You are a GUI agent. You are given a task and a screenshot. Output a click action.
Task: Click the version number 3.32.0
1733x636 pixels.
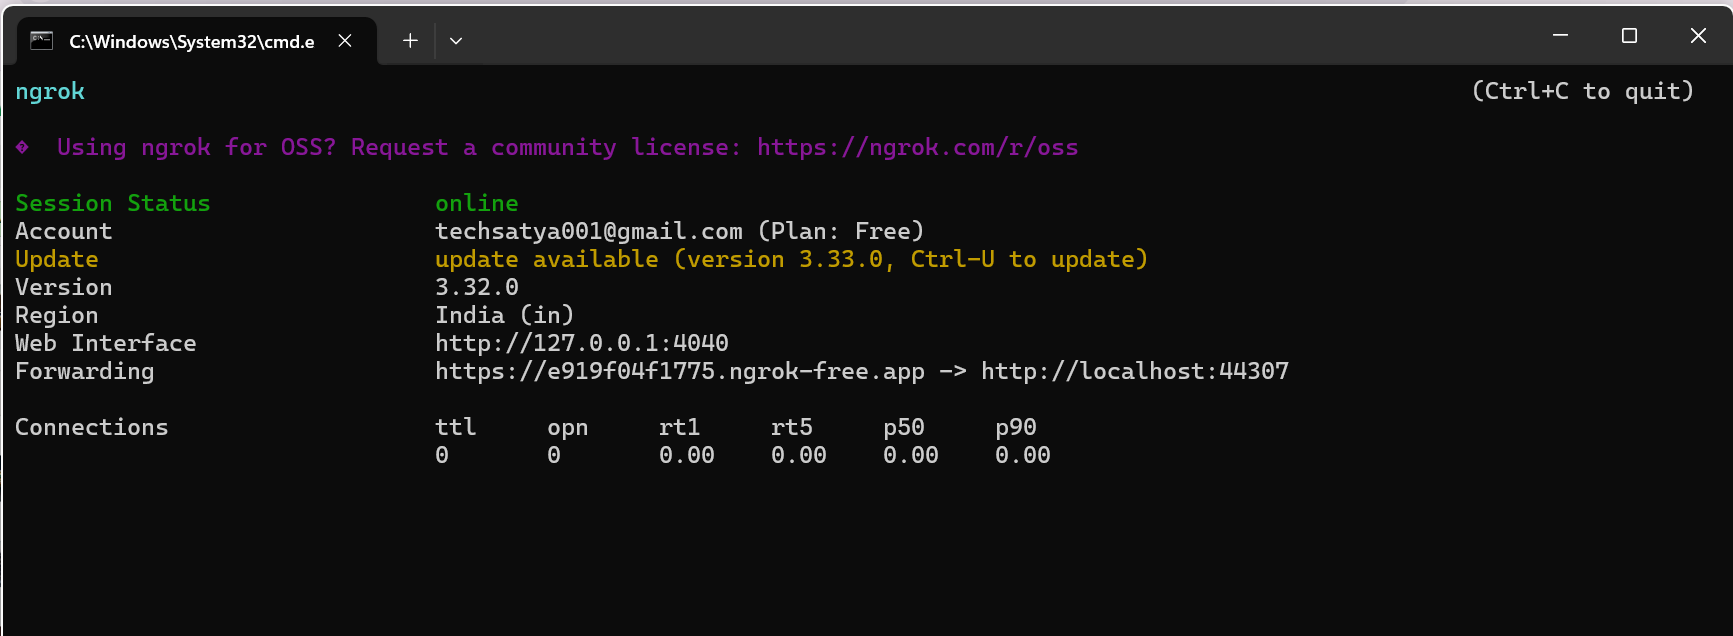[x=476, y=287]
